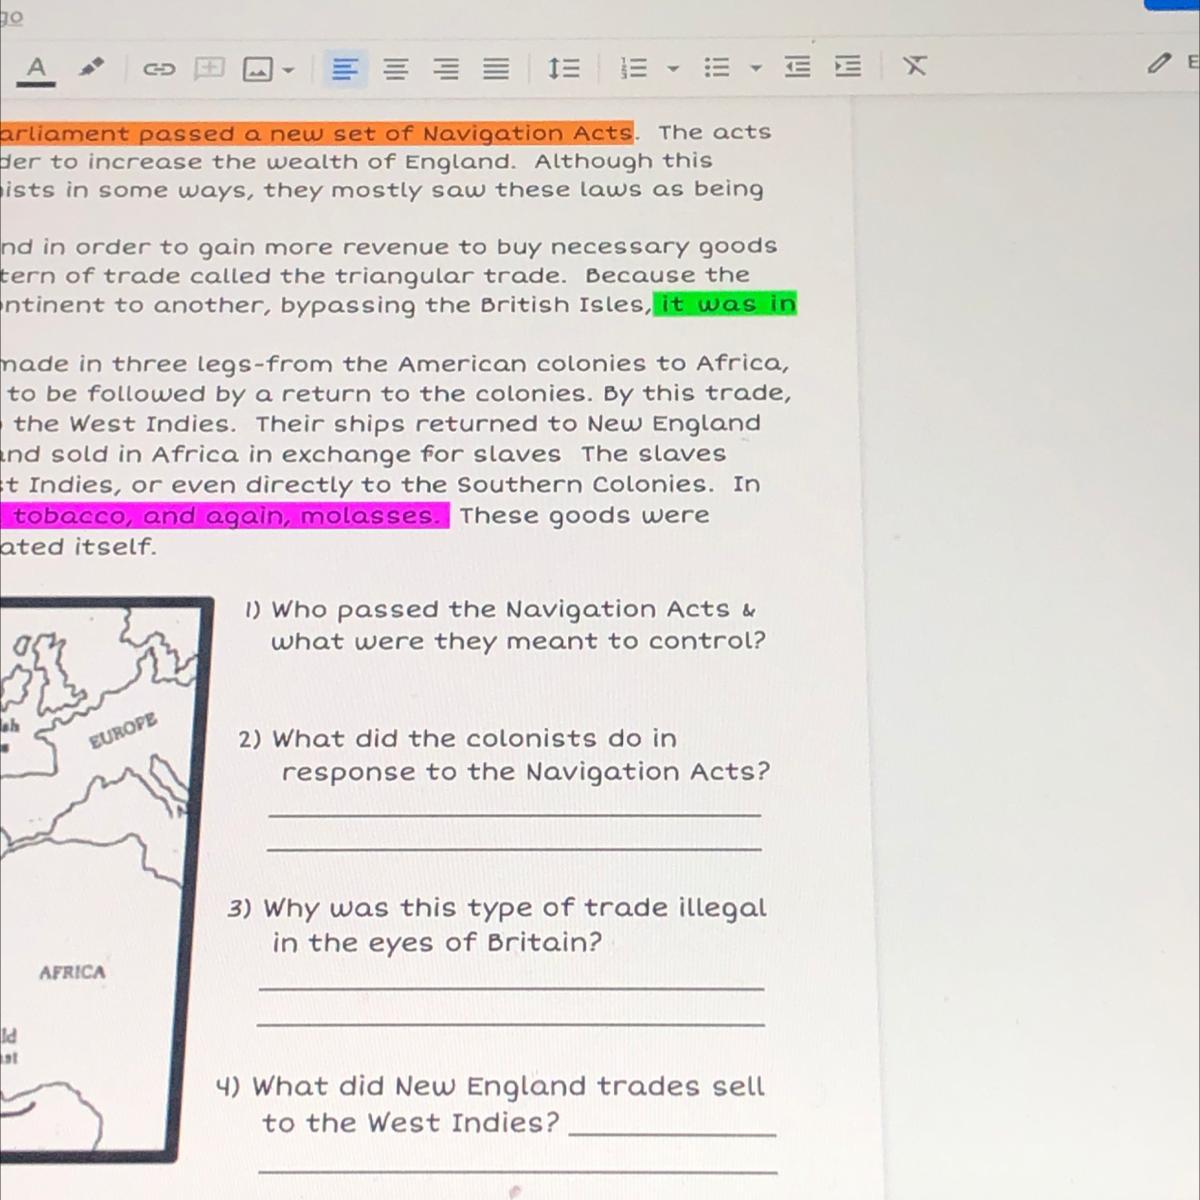Click the clear formatting icon
This screenshot has height=1200, width=1200.
(x=914, y=66)
